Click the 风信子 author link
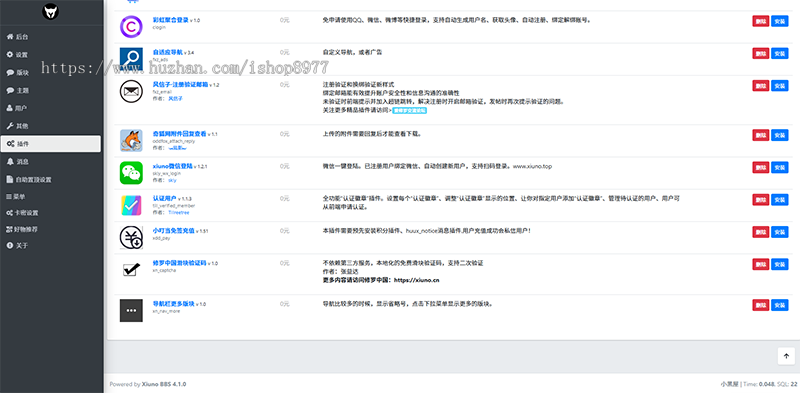 tap(175, 99)
